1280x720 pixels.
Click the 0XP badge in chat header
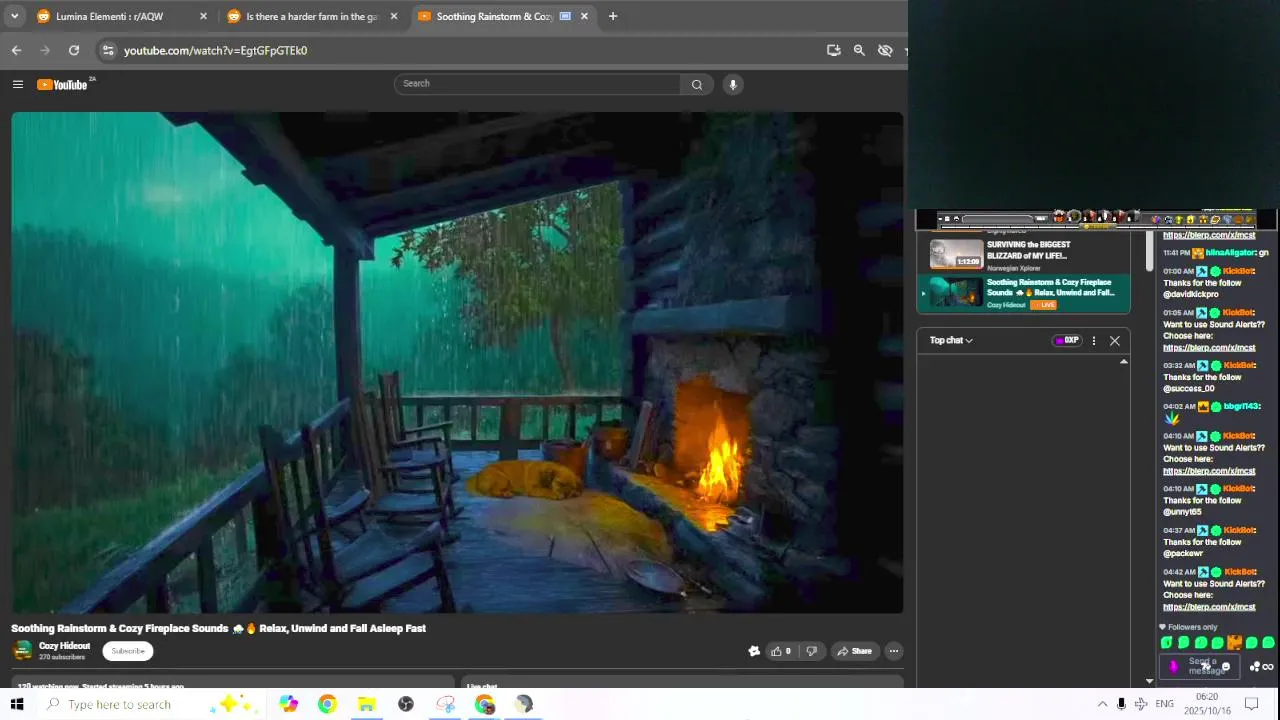coord(1067,340)
